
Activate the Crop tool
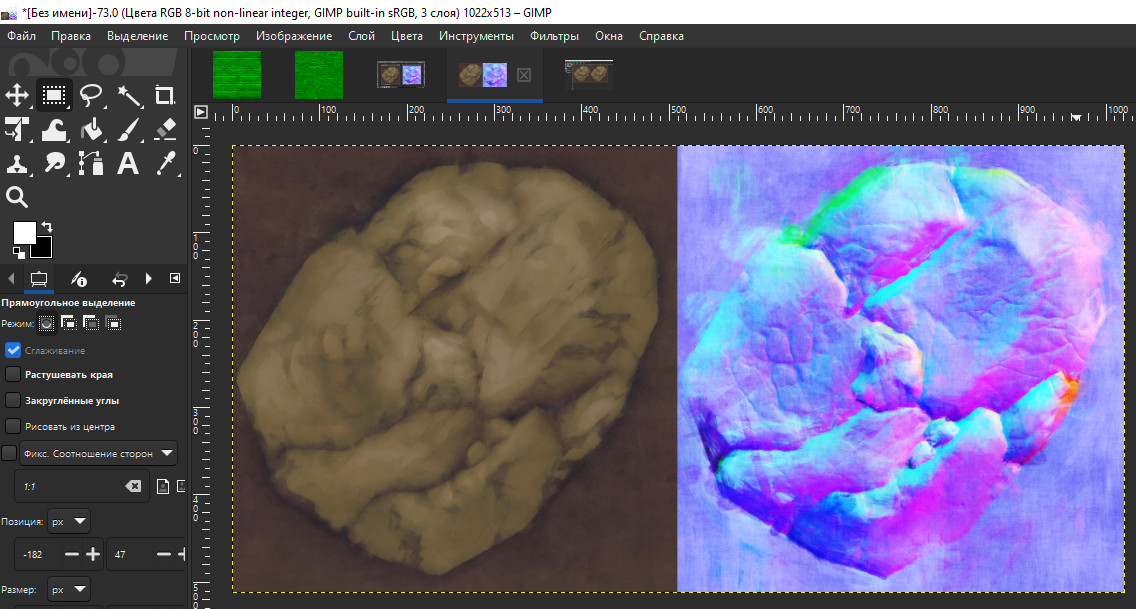point(165,95)
